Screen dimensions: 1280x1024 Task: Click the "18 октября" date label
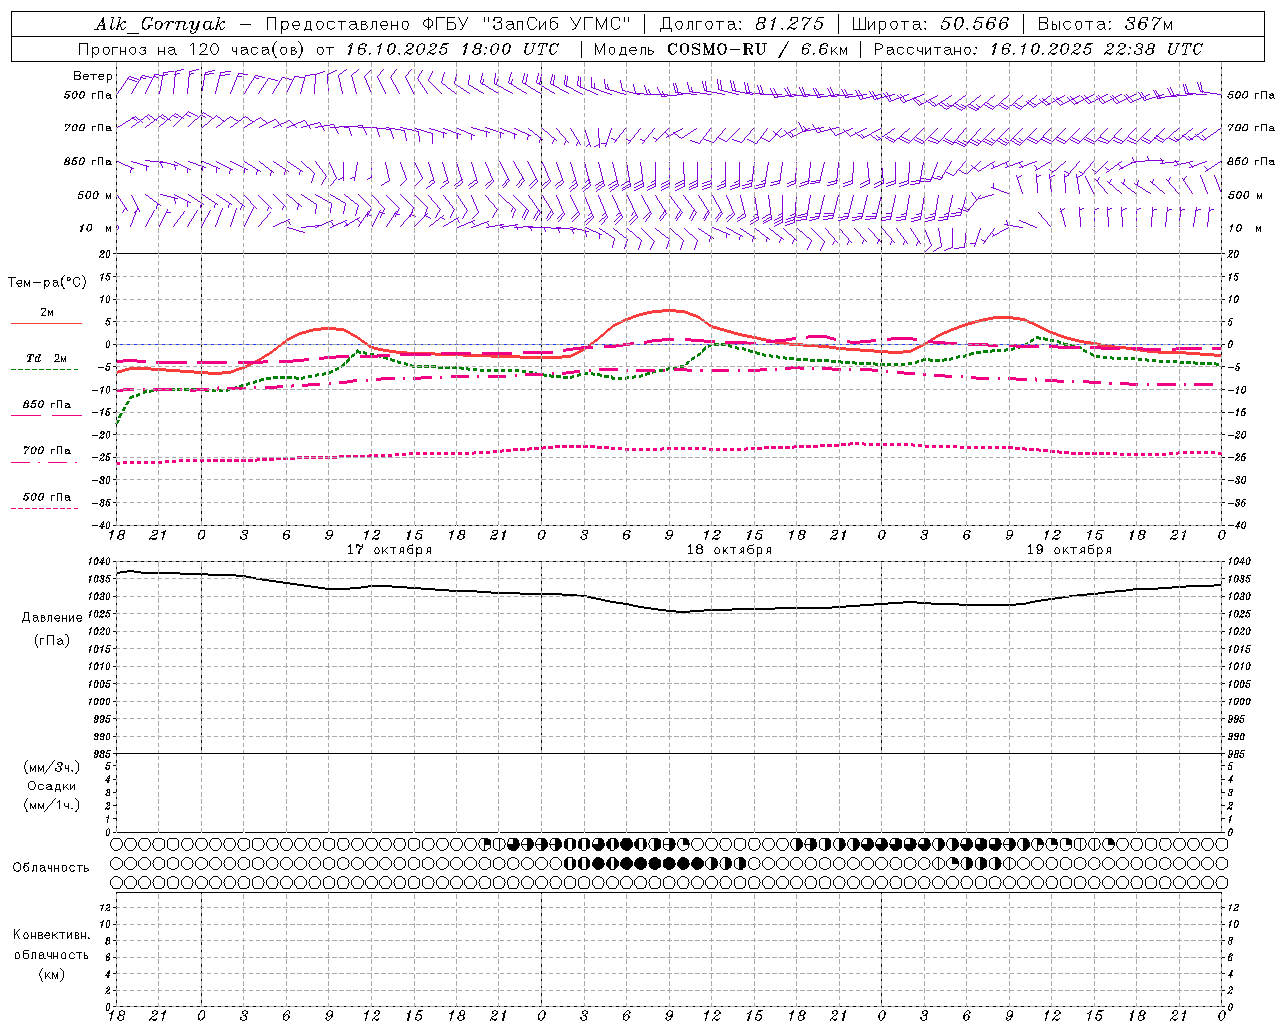click(729, 550)
